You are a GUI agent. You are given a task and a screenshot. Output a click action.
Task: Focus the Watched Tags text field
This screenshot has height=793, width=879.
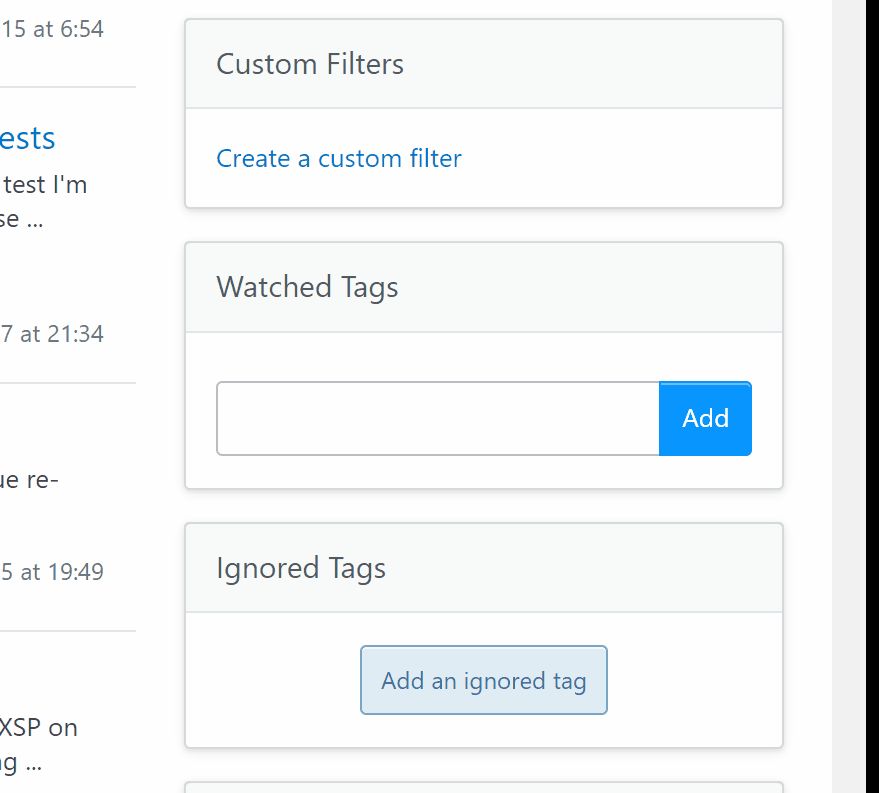[x=438, y=418]
